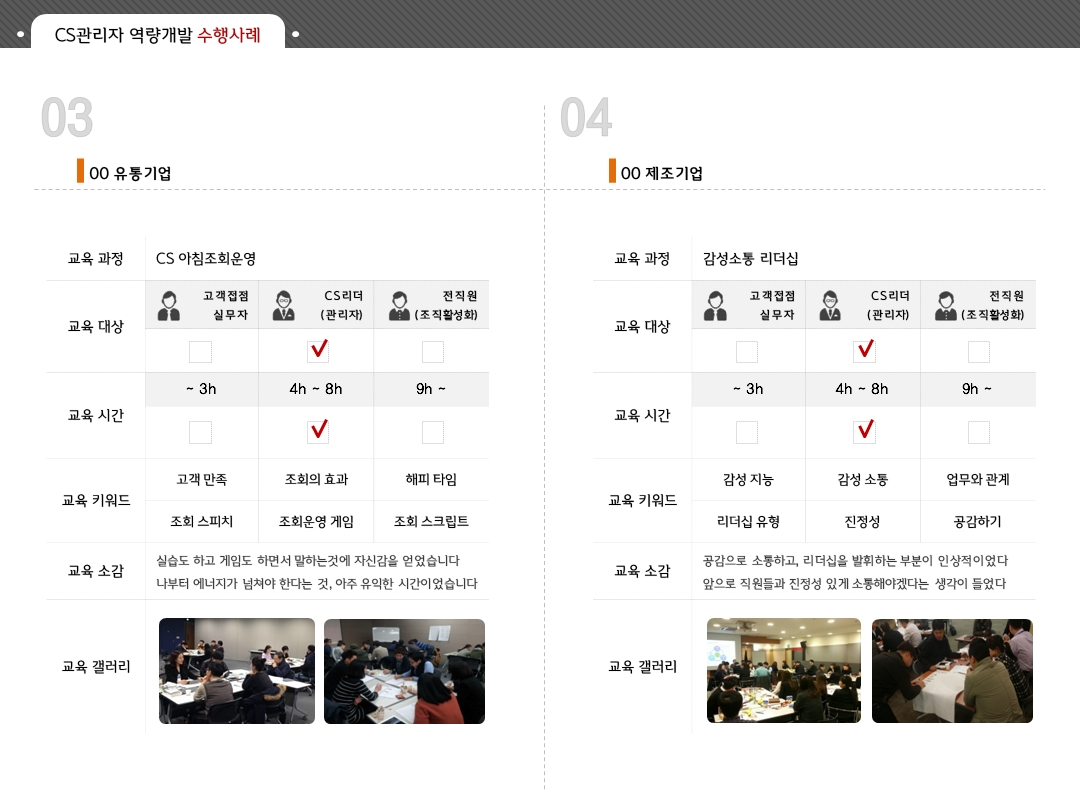1080x810 pixels.
Task: Click the review line starting 공감으로 소통하고
Action: [855, 561]
